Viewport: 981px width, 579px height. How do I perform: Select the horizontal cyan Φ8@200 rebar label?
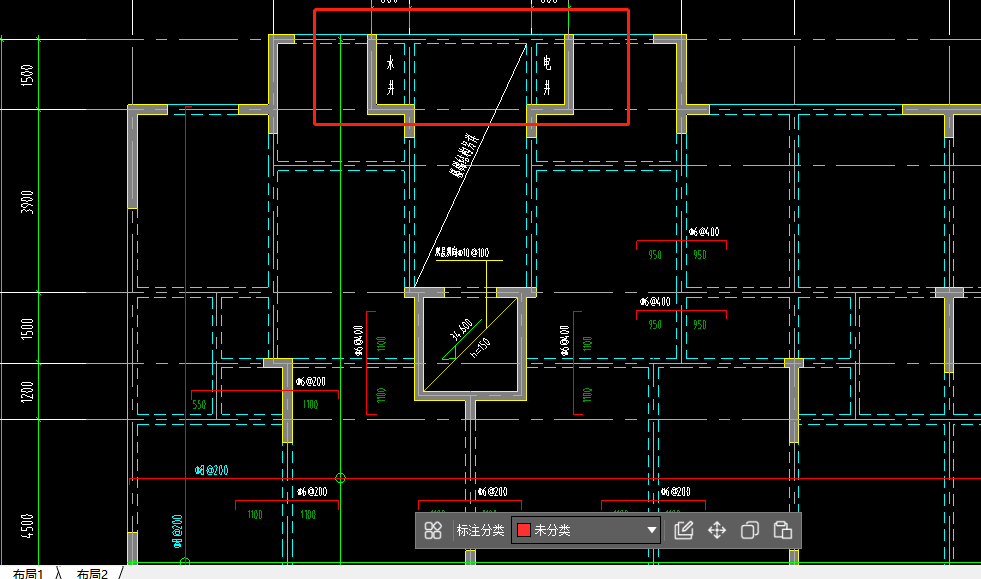[211, 470]
